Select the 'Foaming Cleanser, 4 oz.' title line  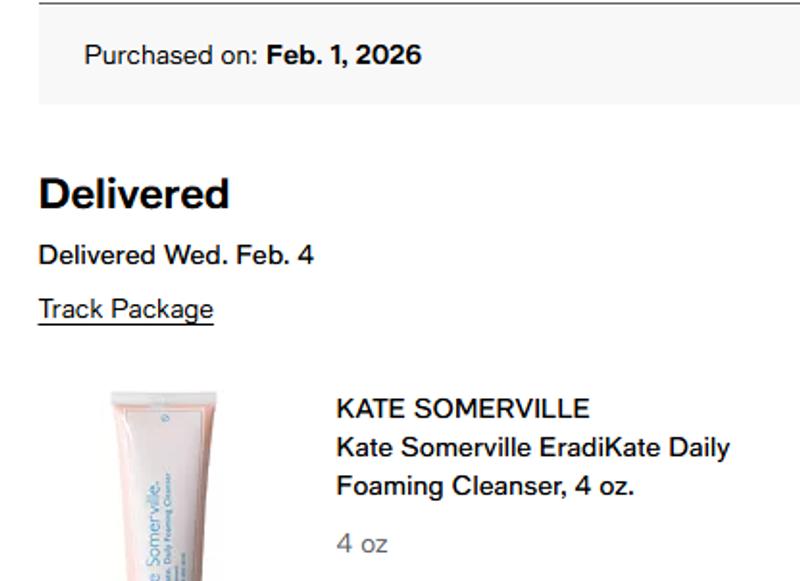click(x=485, y=486)
